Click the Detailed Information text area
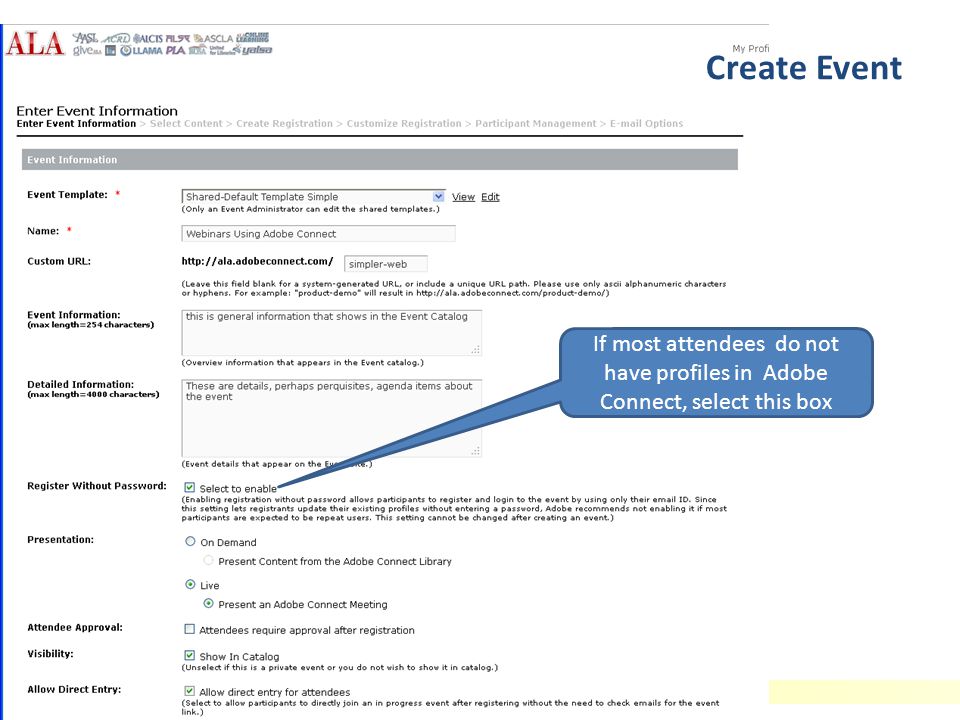960x720 pixels. click(331, 418)
